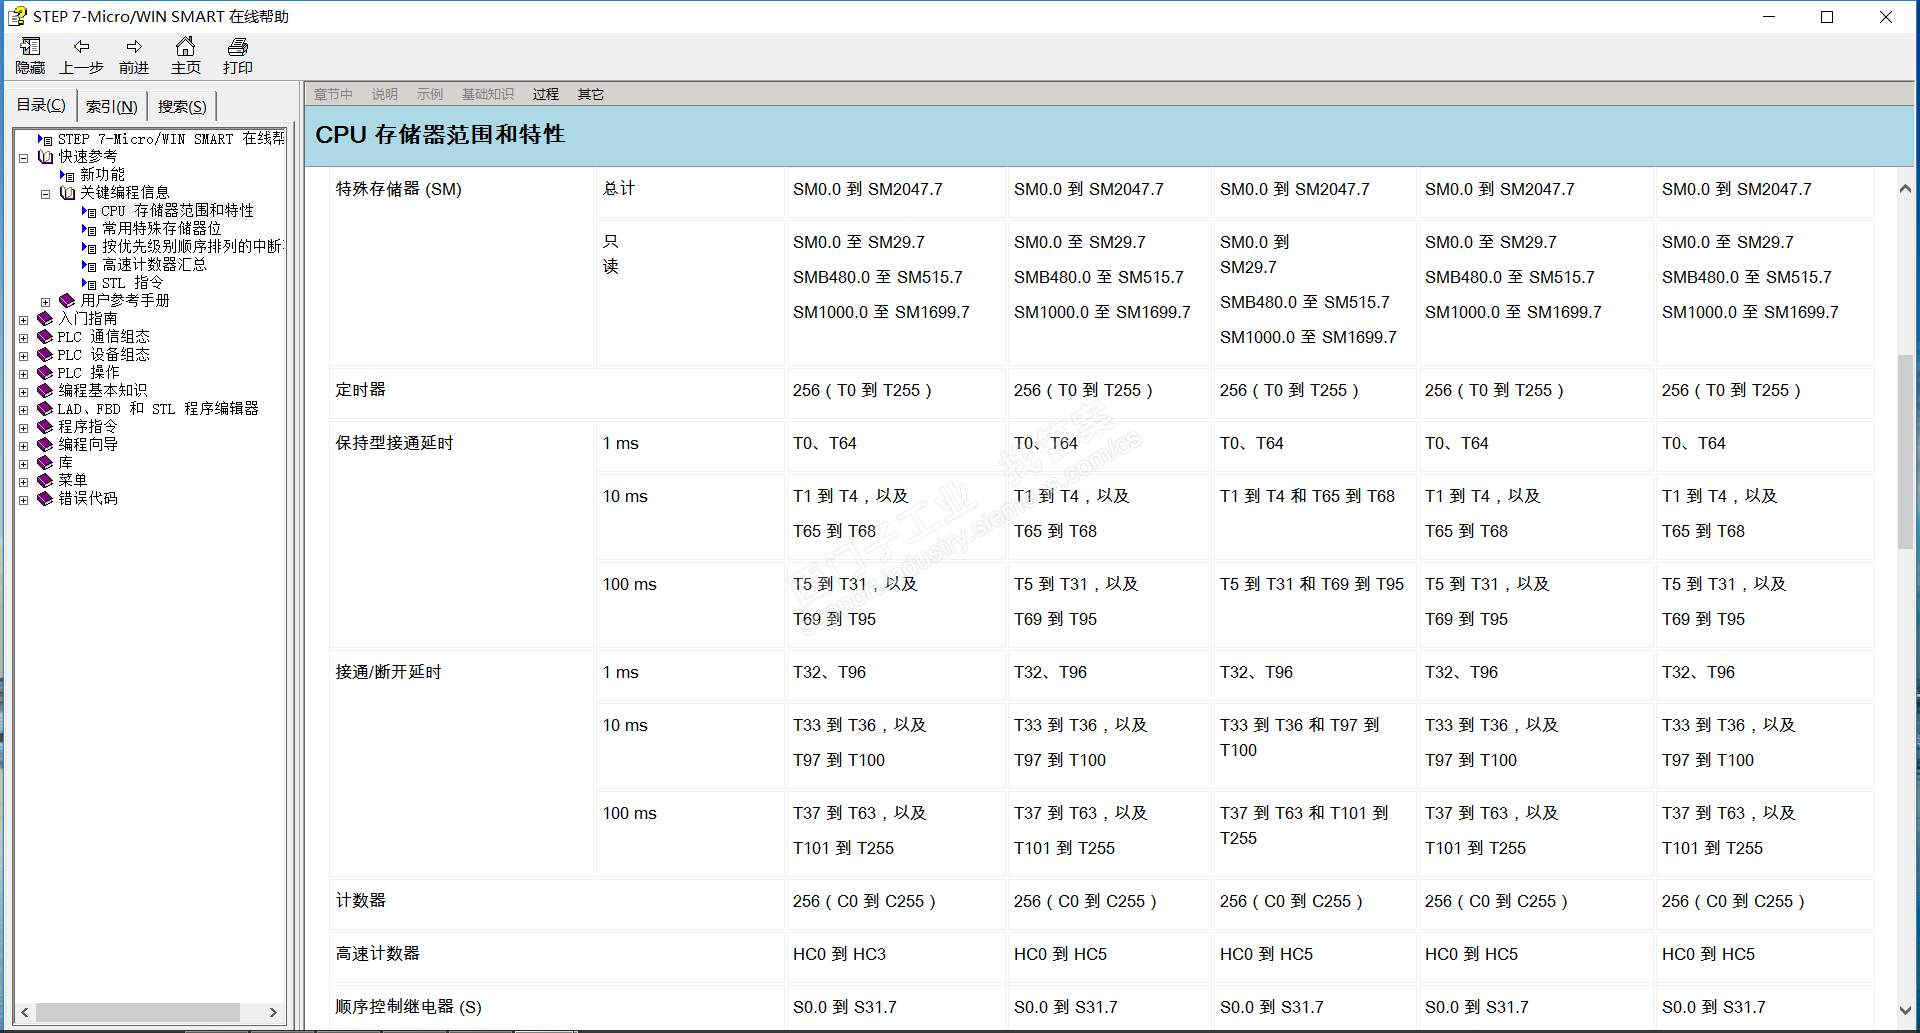Expand the PLC 通信组态 tree node
1920x1033 pixels.
click(23, 338)
